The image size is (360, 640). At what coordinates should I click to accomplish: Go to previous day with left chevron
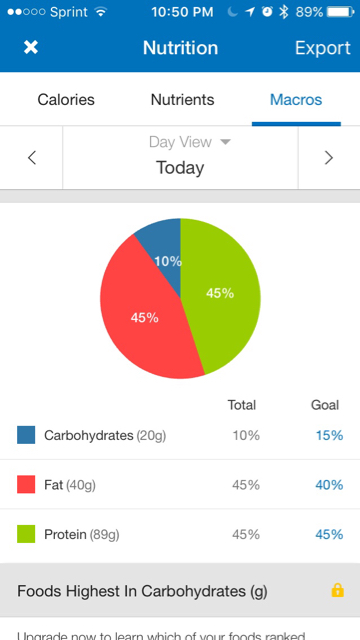pos(32,158)
